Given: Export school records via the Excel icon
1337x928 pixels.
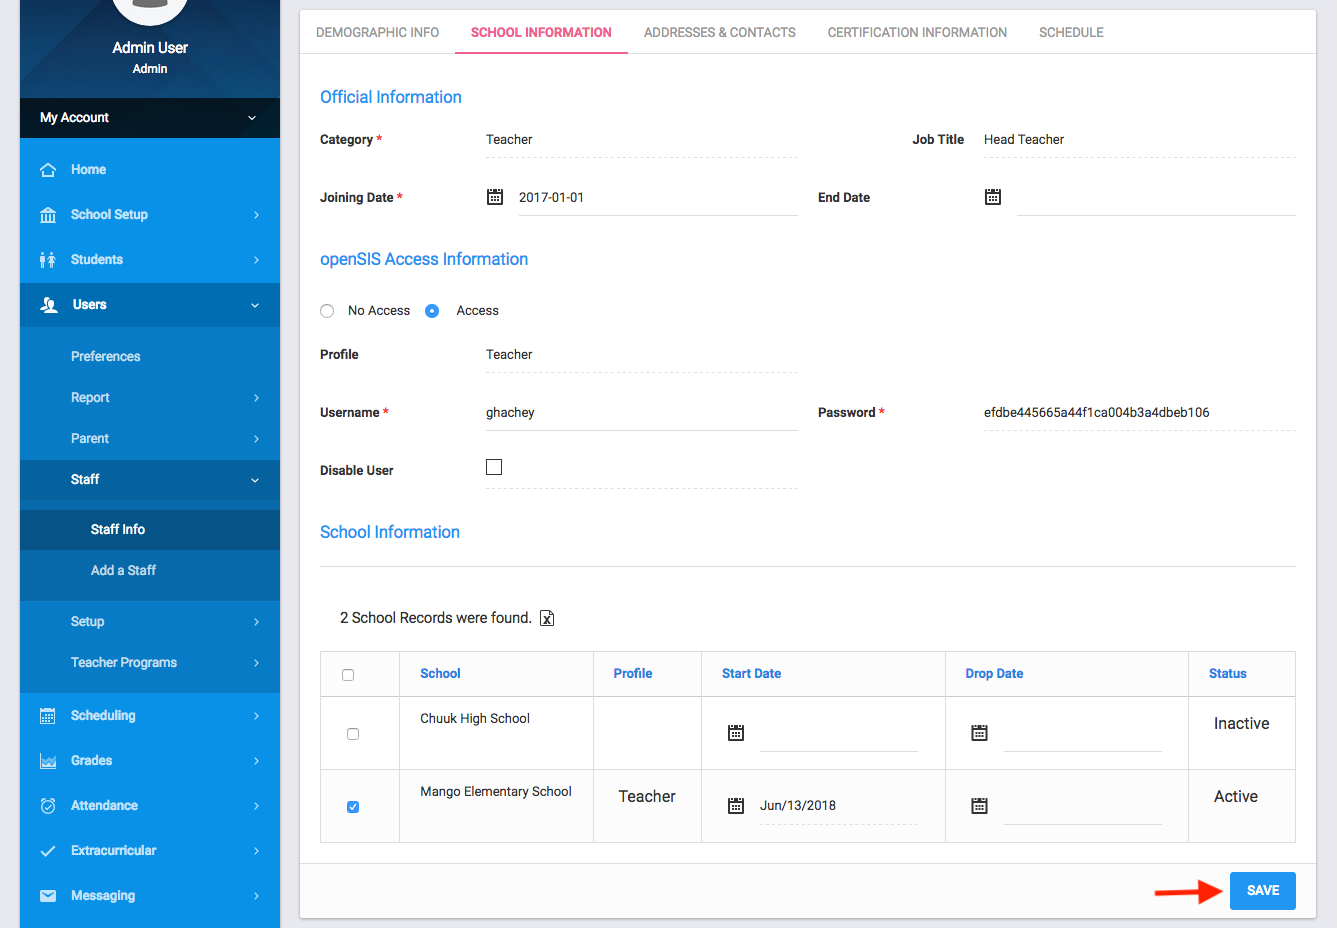Looking at the screenshot, I should (x=547, y=618).
